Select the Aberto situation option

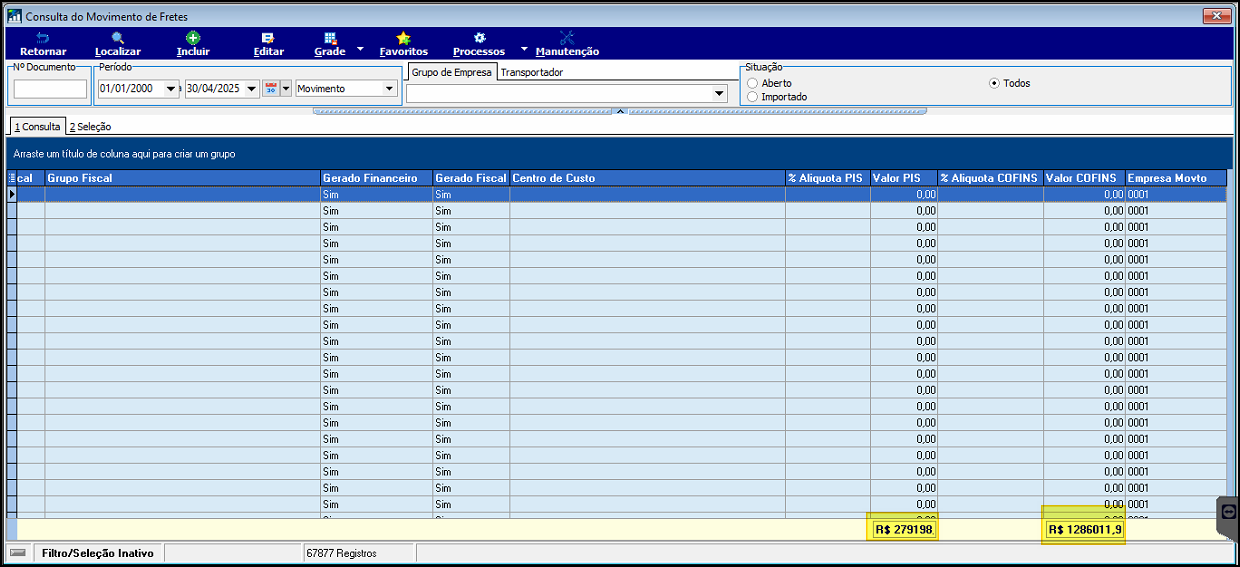tap(752, 83)
